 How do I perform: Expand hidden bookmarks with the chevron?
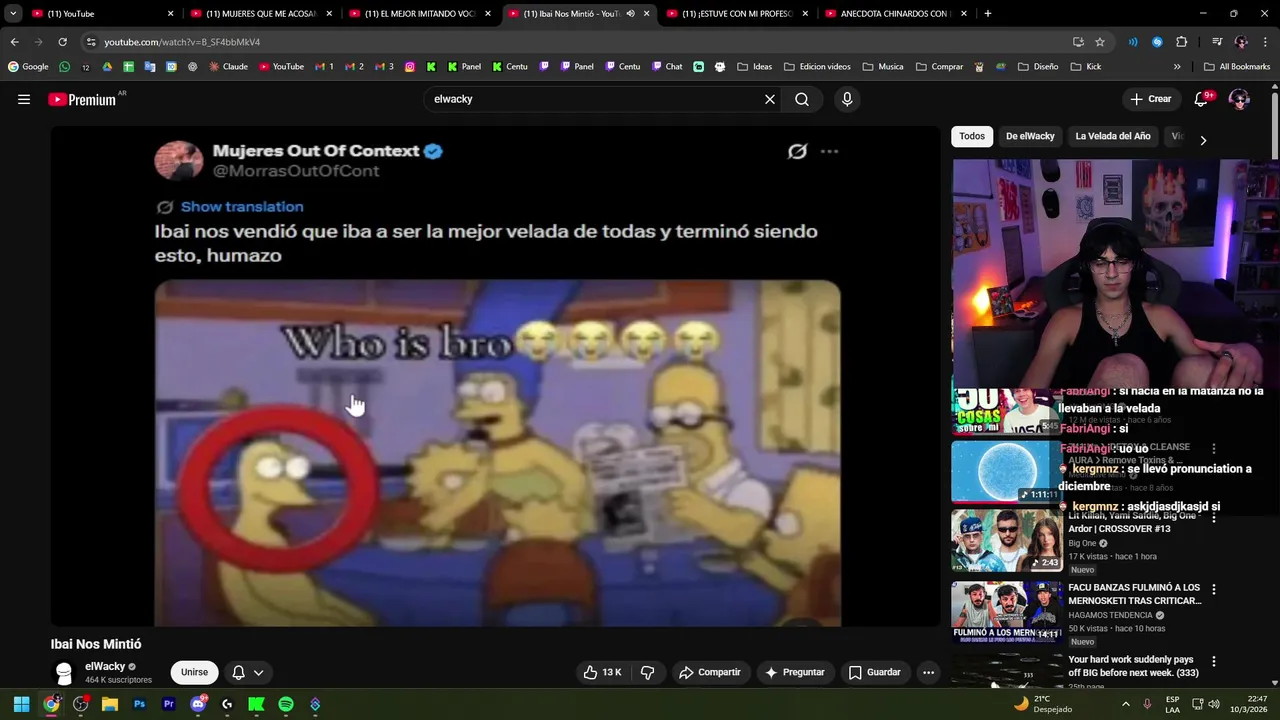(x=1177, y=67)
